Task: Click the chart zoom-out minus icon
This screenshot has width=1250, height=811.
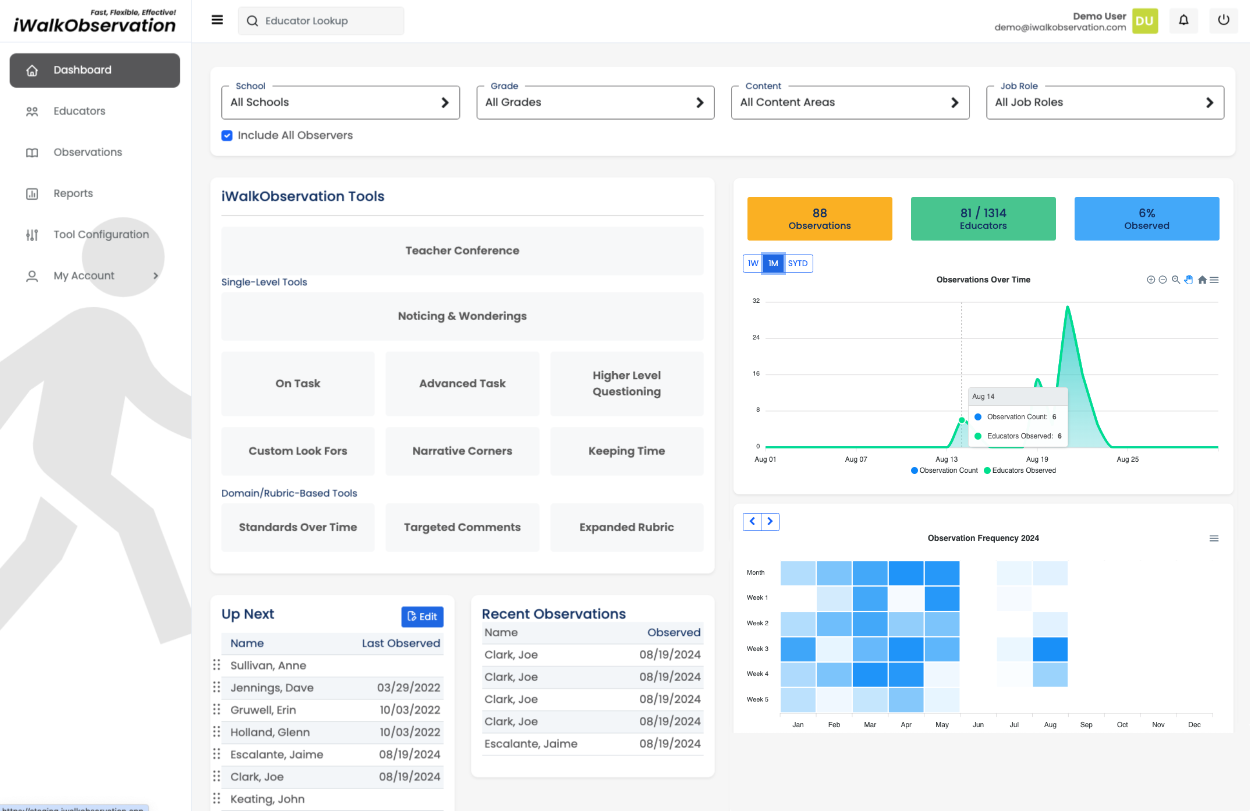Action: tap(1163, 280)
